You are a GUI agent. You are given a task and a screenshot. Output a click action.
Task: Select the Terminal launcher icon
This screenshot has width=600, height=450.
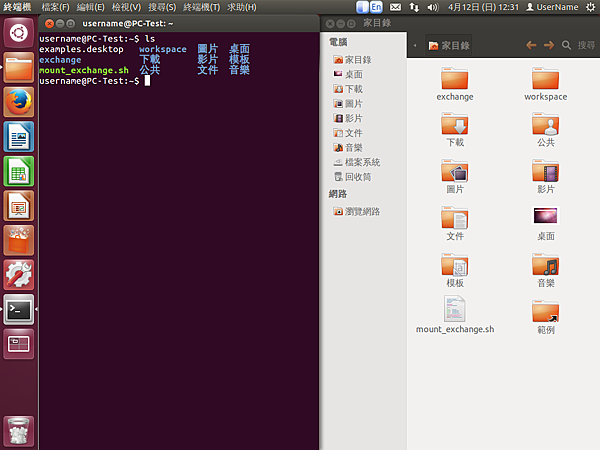(x=18, y=309)
